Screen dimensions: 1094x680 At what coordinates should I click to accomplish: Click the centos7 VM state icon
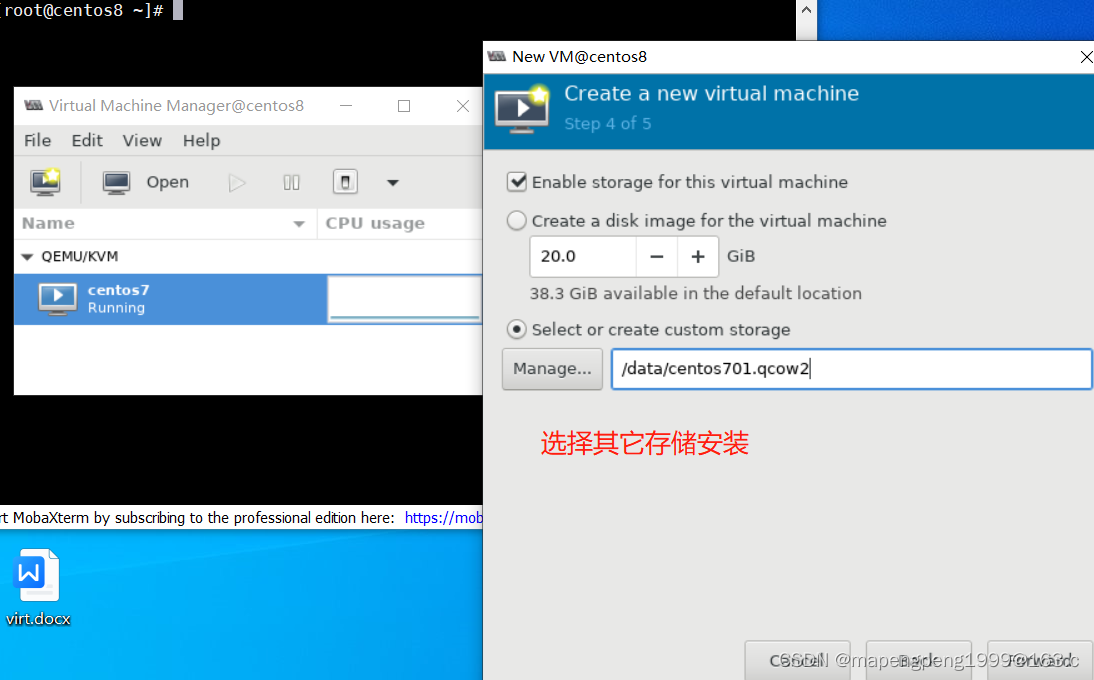[57, 299]
